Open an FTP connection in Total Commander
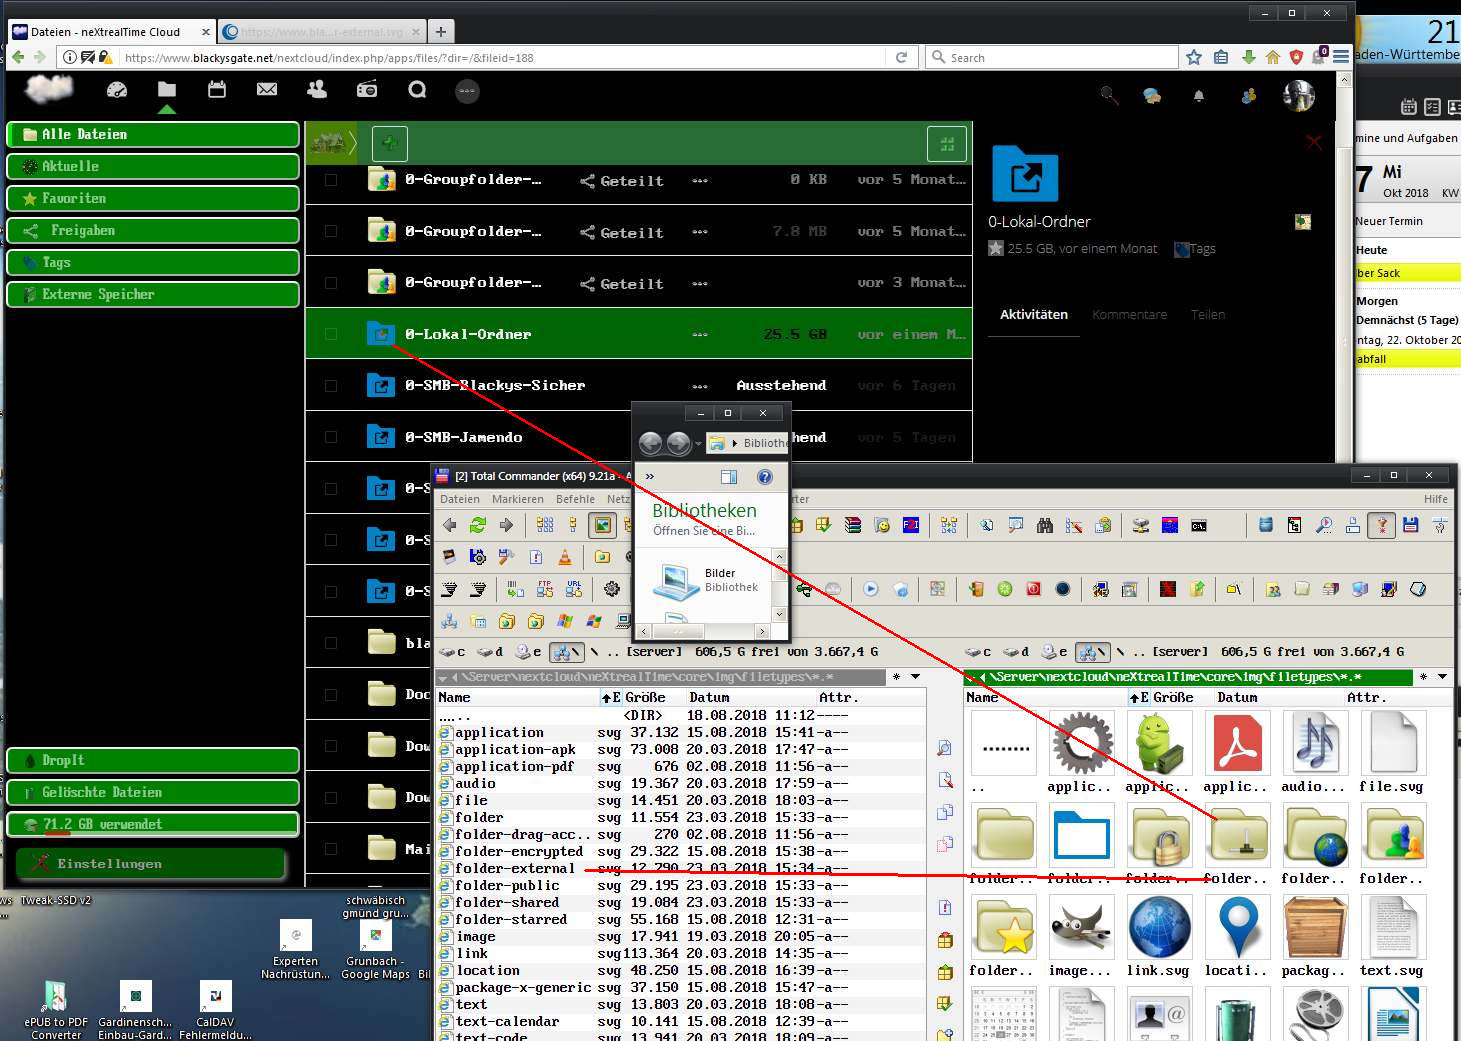Image resolution: width=1461 pixels, height=1041 pixels. point(544,589)
